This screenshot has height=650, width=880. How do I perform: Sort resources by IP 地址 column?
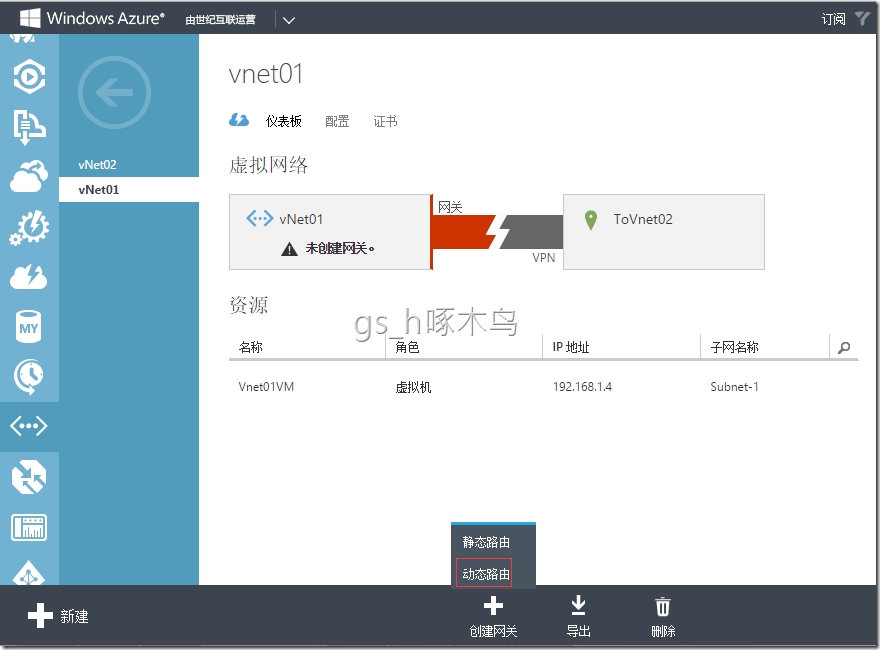coord(571,347)
